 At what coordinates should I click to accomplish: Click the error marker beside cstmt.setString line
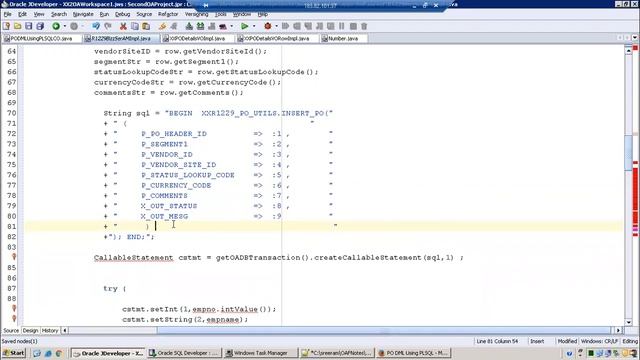[x=14, y=319]
